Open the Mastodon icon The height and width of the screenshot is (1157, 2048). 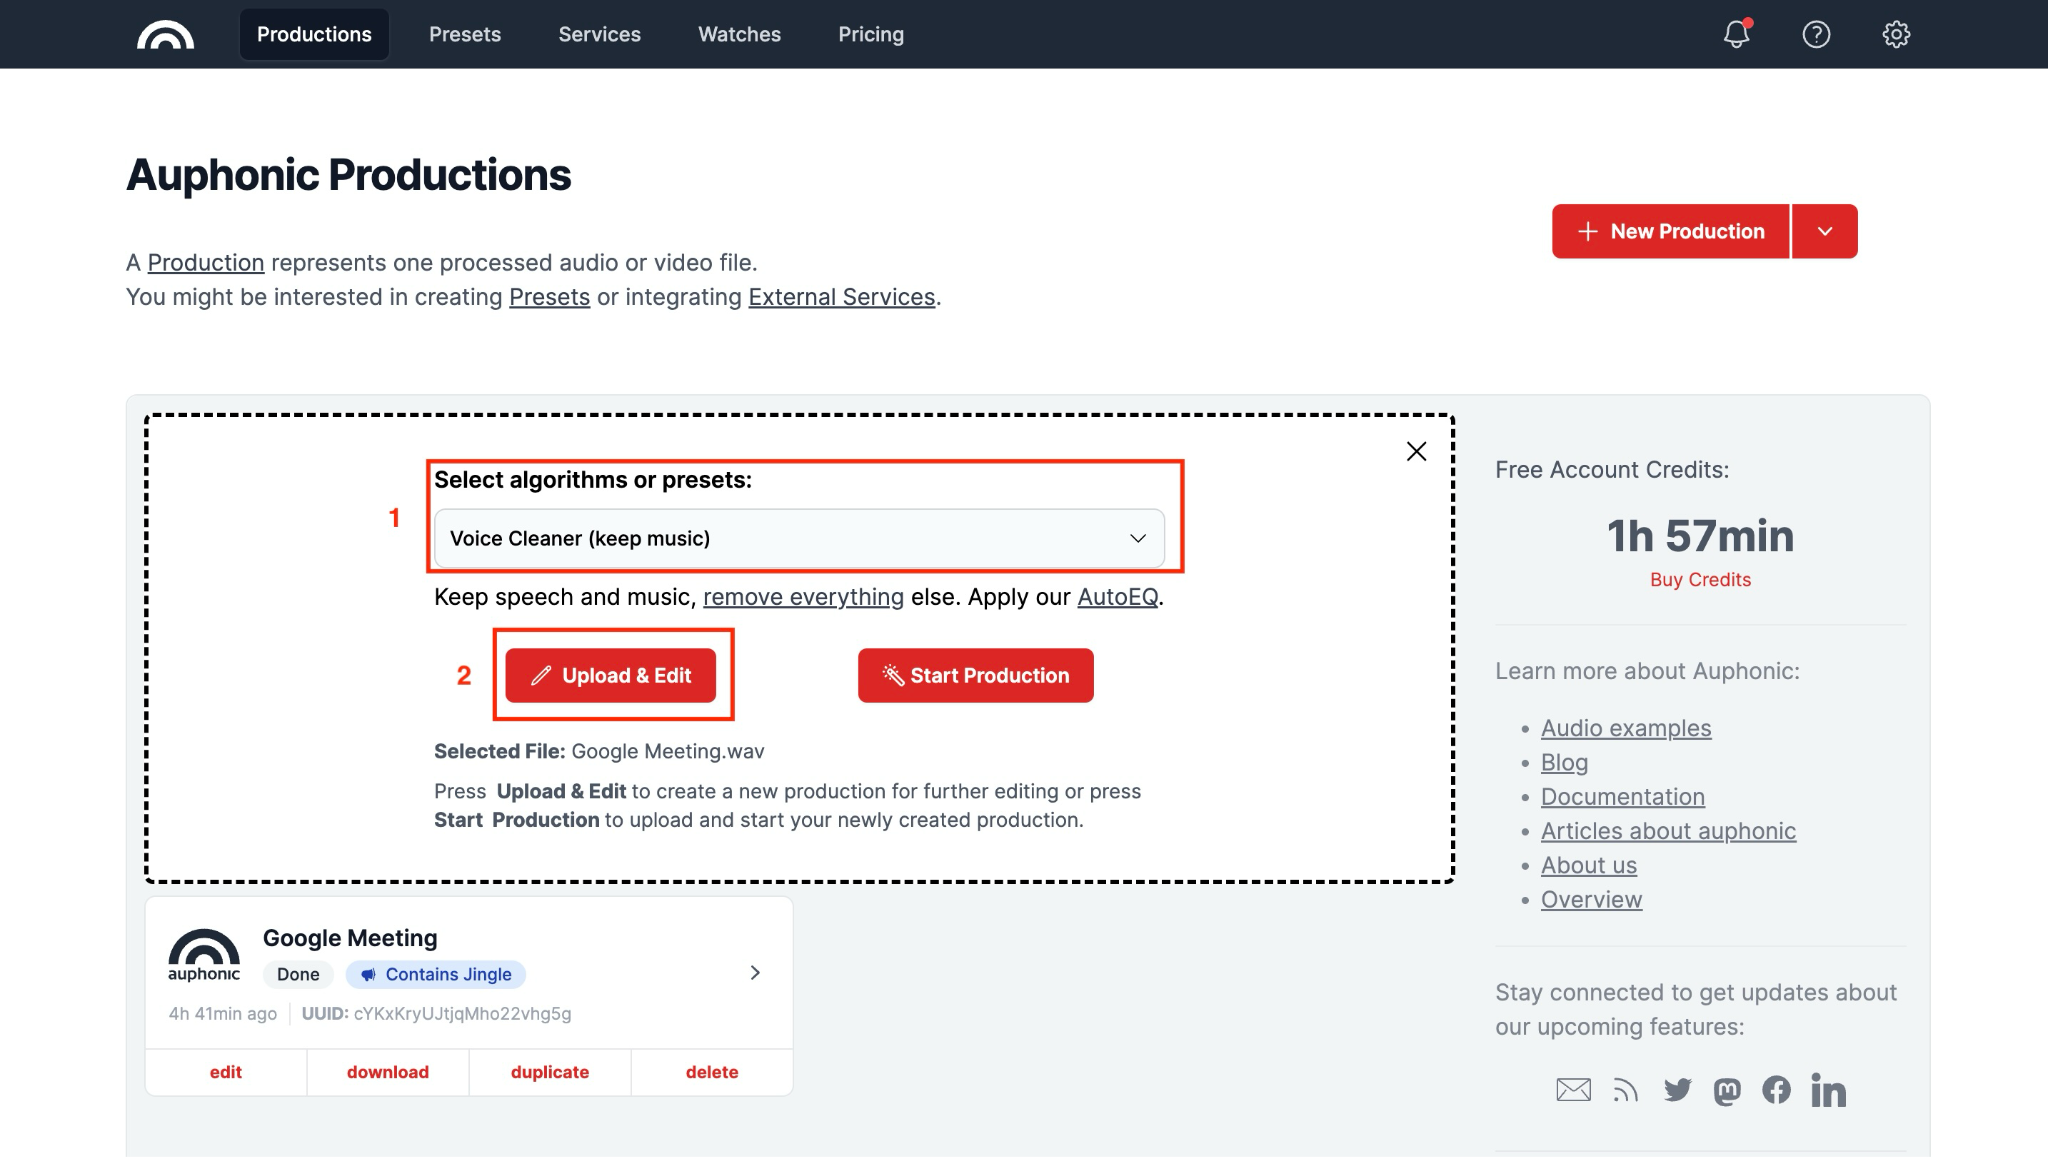1727,1091
